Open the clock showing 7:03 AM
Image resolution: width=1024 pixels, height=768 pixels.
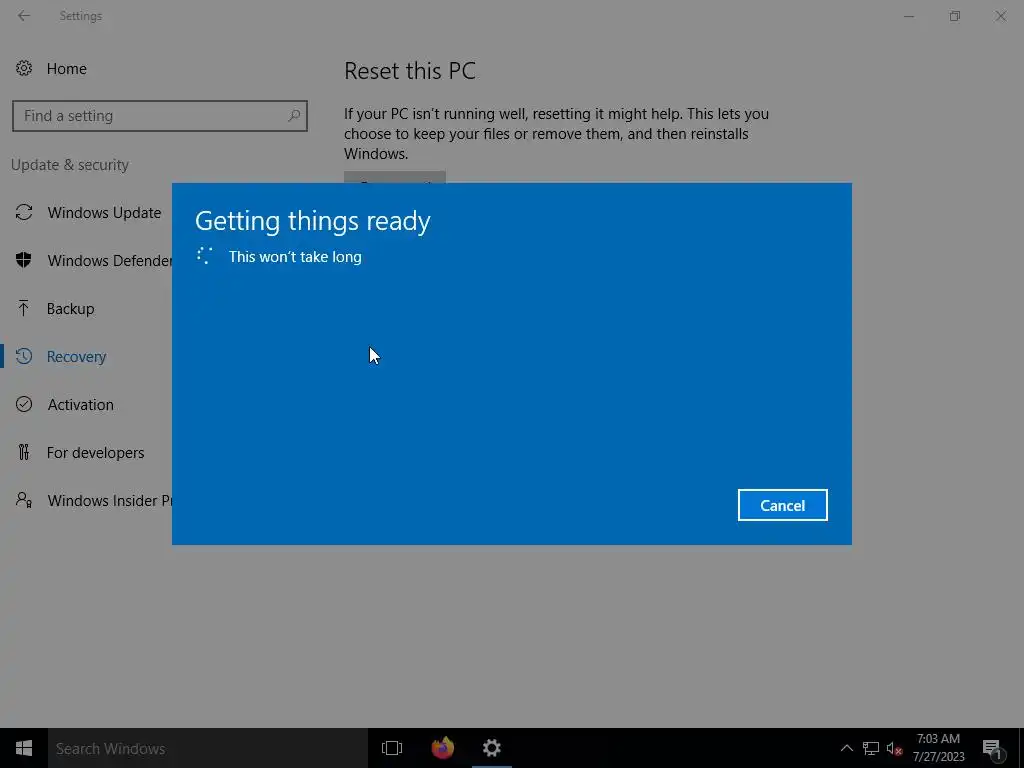pos(938,748)
